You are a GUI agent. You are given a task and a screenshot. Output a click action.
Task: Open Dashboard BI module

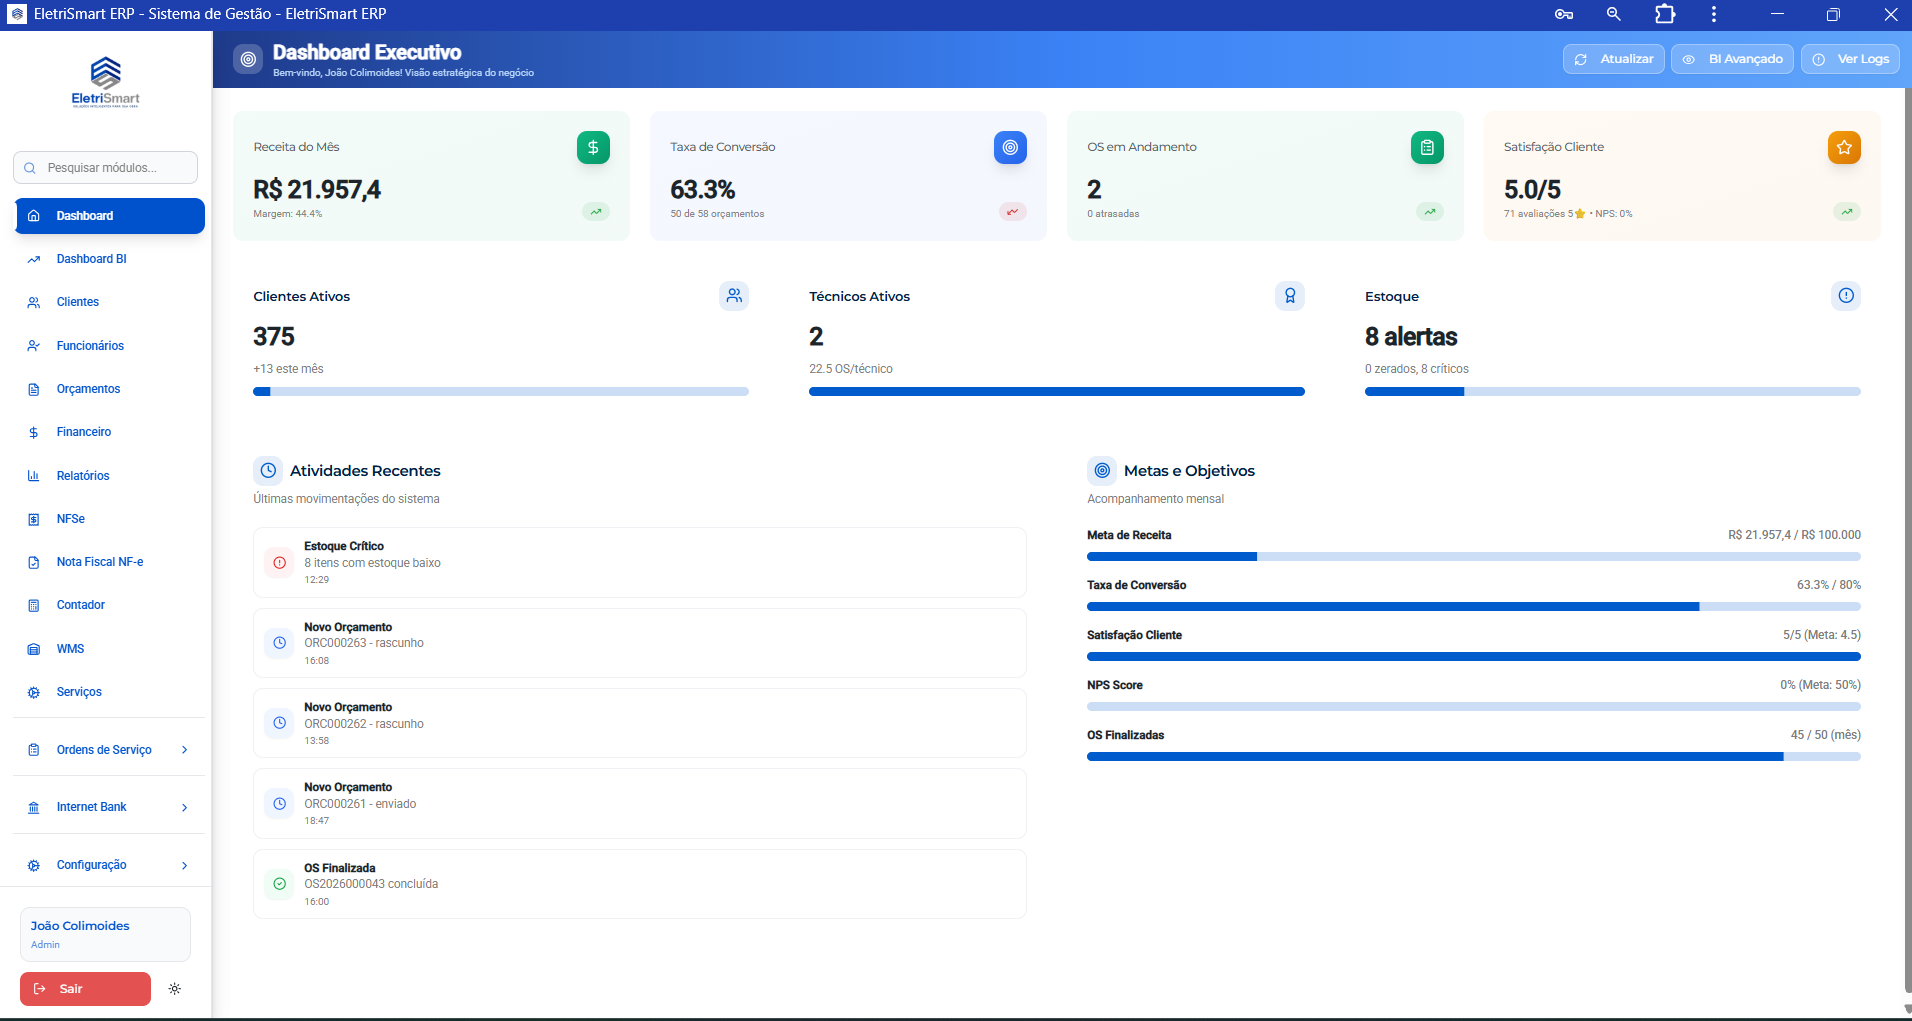pyautogui.click(x=110, y=259)
